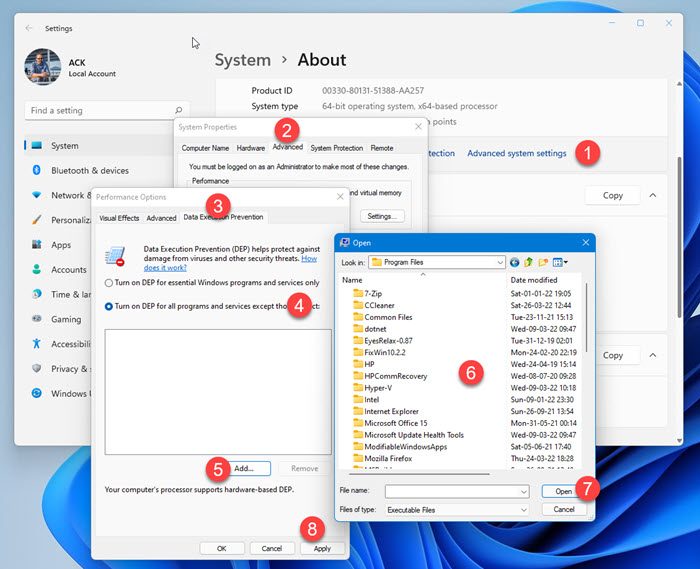Click the Go back icon in Open dialog
Image resolution: width=700 pixels, height=569 pixels.
coord(515,262)
